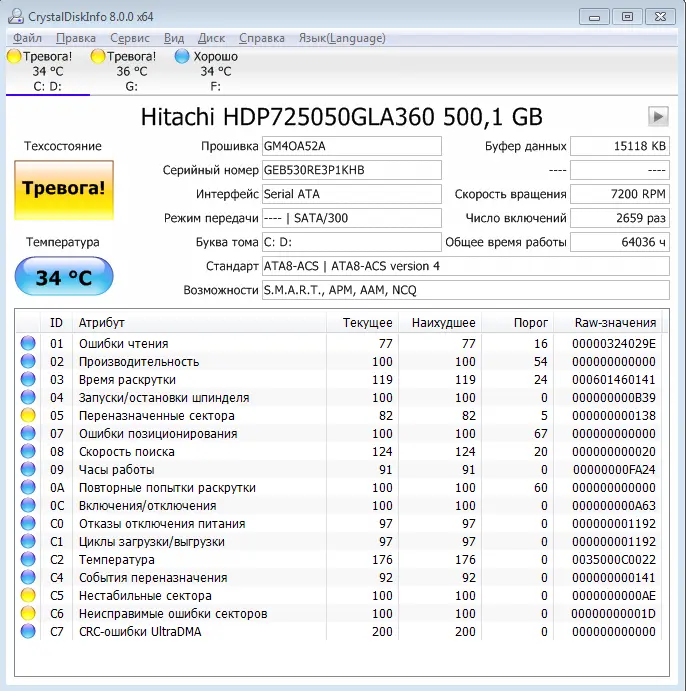This screenshot has width=686, height=691.
Task: Click yellow status icon for Reallocated sectors (05)
Action: point(28,415)
